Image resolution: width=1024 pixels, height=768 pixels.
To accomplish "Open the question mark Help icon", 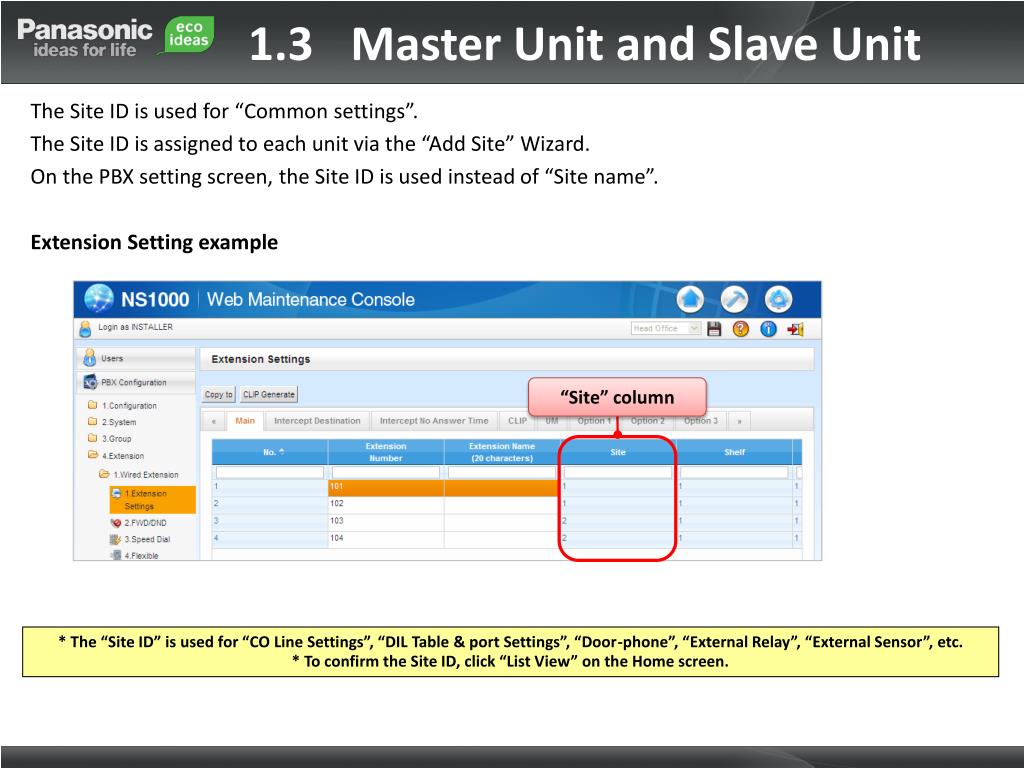I will pos(741,329).
